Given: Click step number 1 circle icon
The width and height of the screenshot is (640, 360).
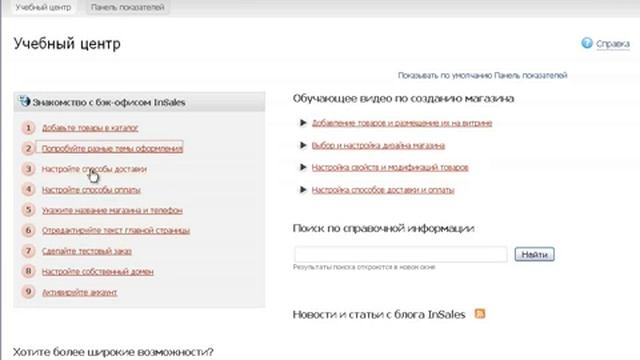Looking at the screenshot, I should (28, 128).
